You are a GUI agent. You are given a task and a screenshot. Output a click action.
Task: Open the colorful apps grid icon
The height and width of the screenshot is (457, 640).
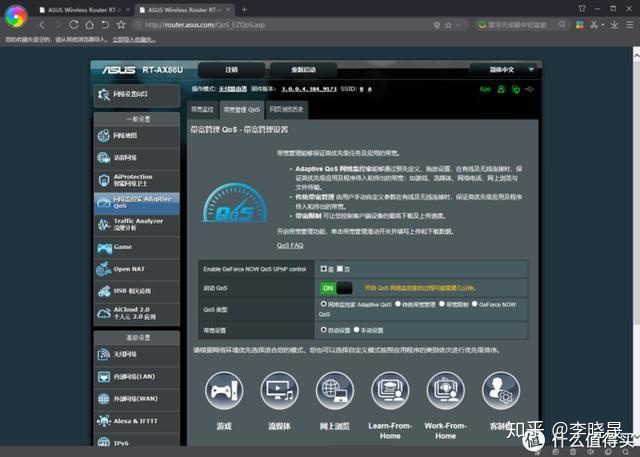pyautogui.click(x=580, y=25)
